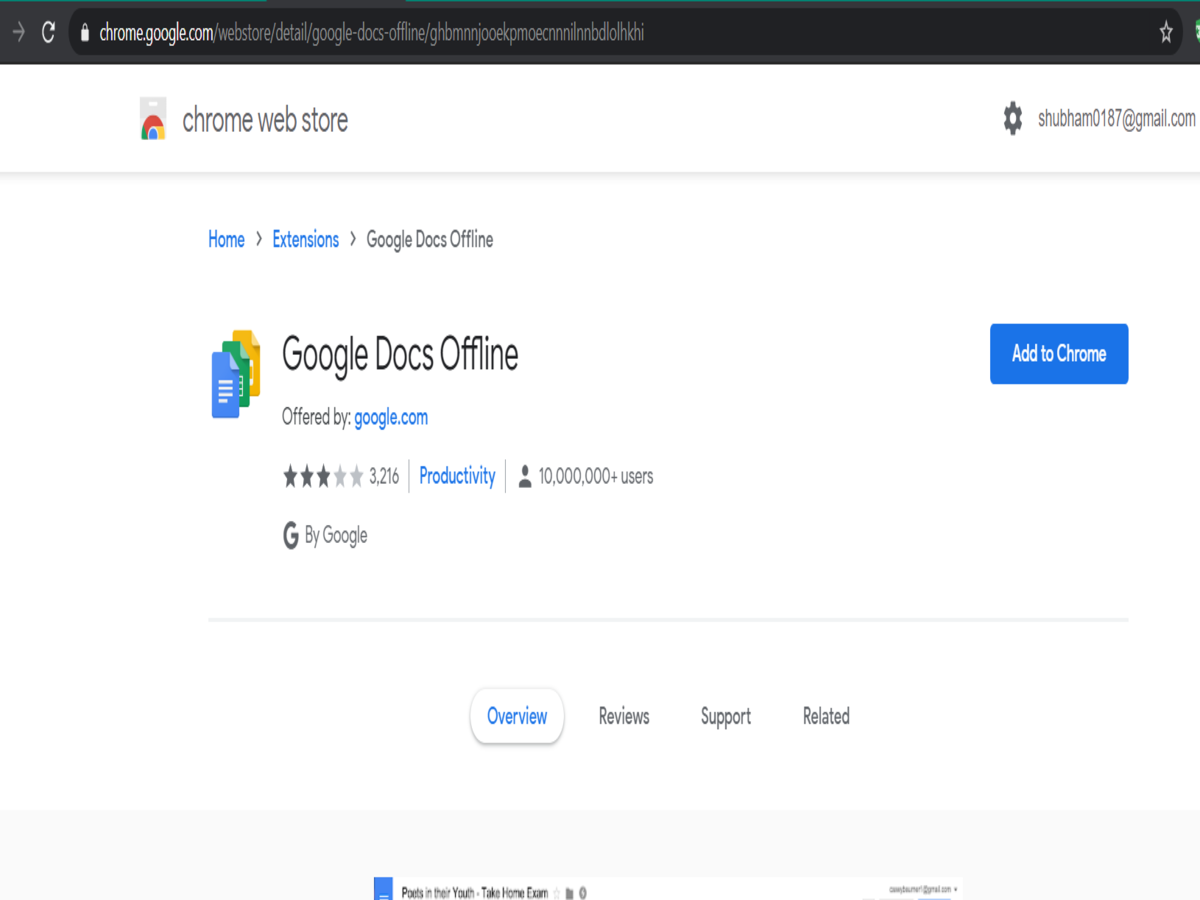The image size is (1200, 900).
Task: Click the By Google text
Action: coord(336,536)
